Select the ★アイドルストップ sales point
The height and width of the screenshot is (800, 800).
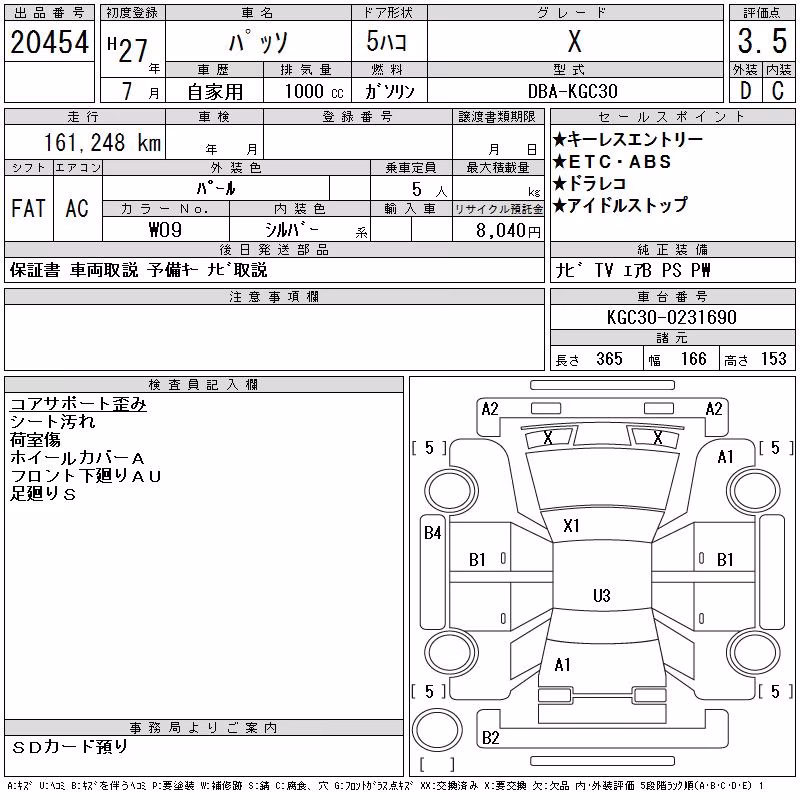620,205
